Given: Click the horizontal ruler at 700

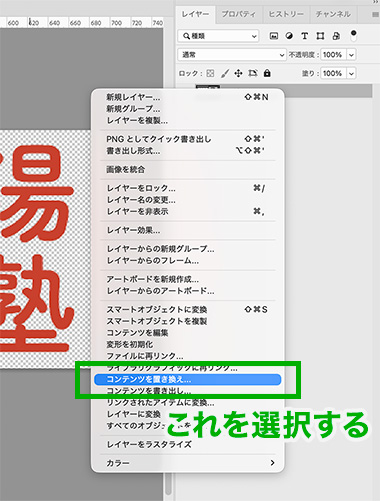Looking at the screenshot, I should [116, 23].
